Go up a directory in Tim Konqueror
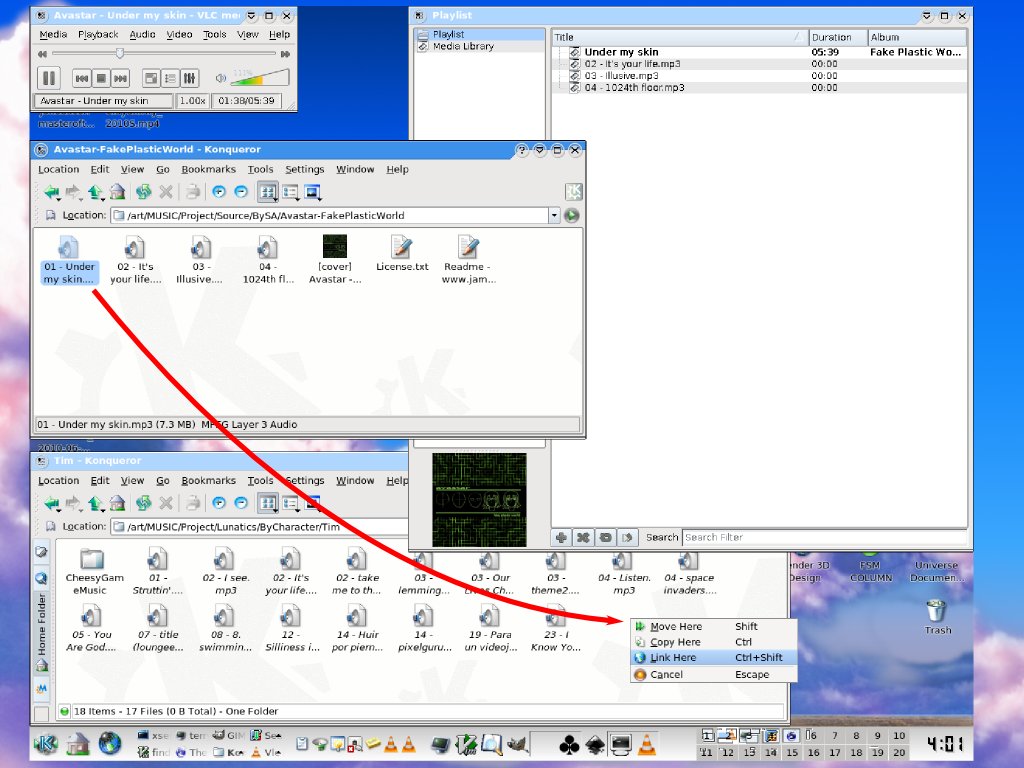 (x=96, y=503)
